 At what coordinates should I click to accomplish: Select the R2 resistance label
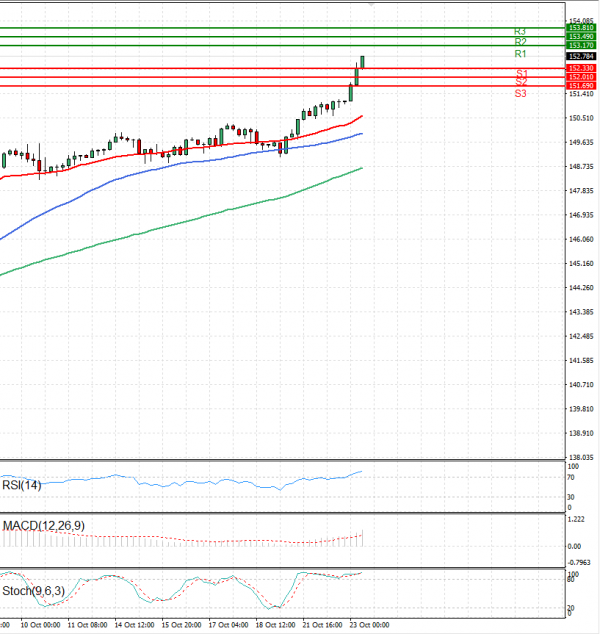pos(520,42)
